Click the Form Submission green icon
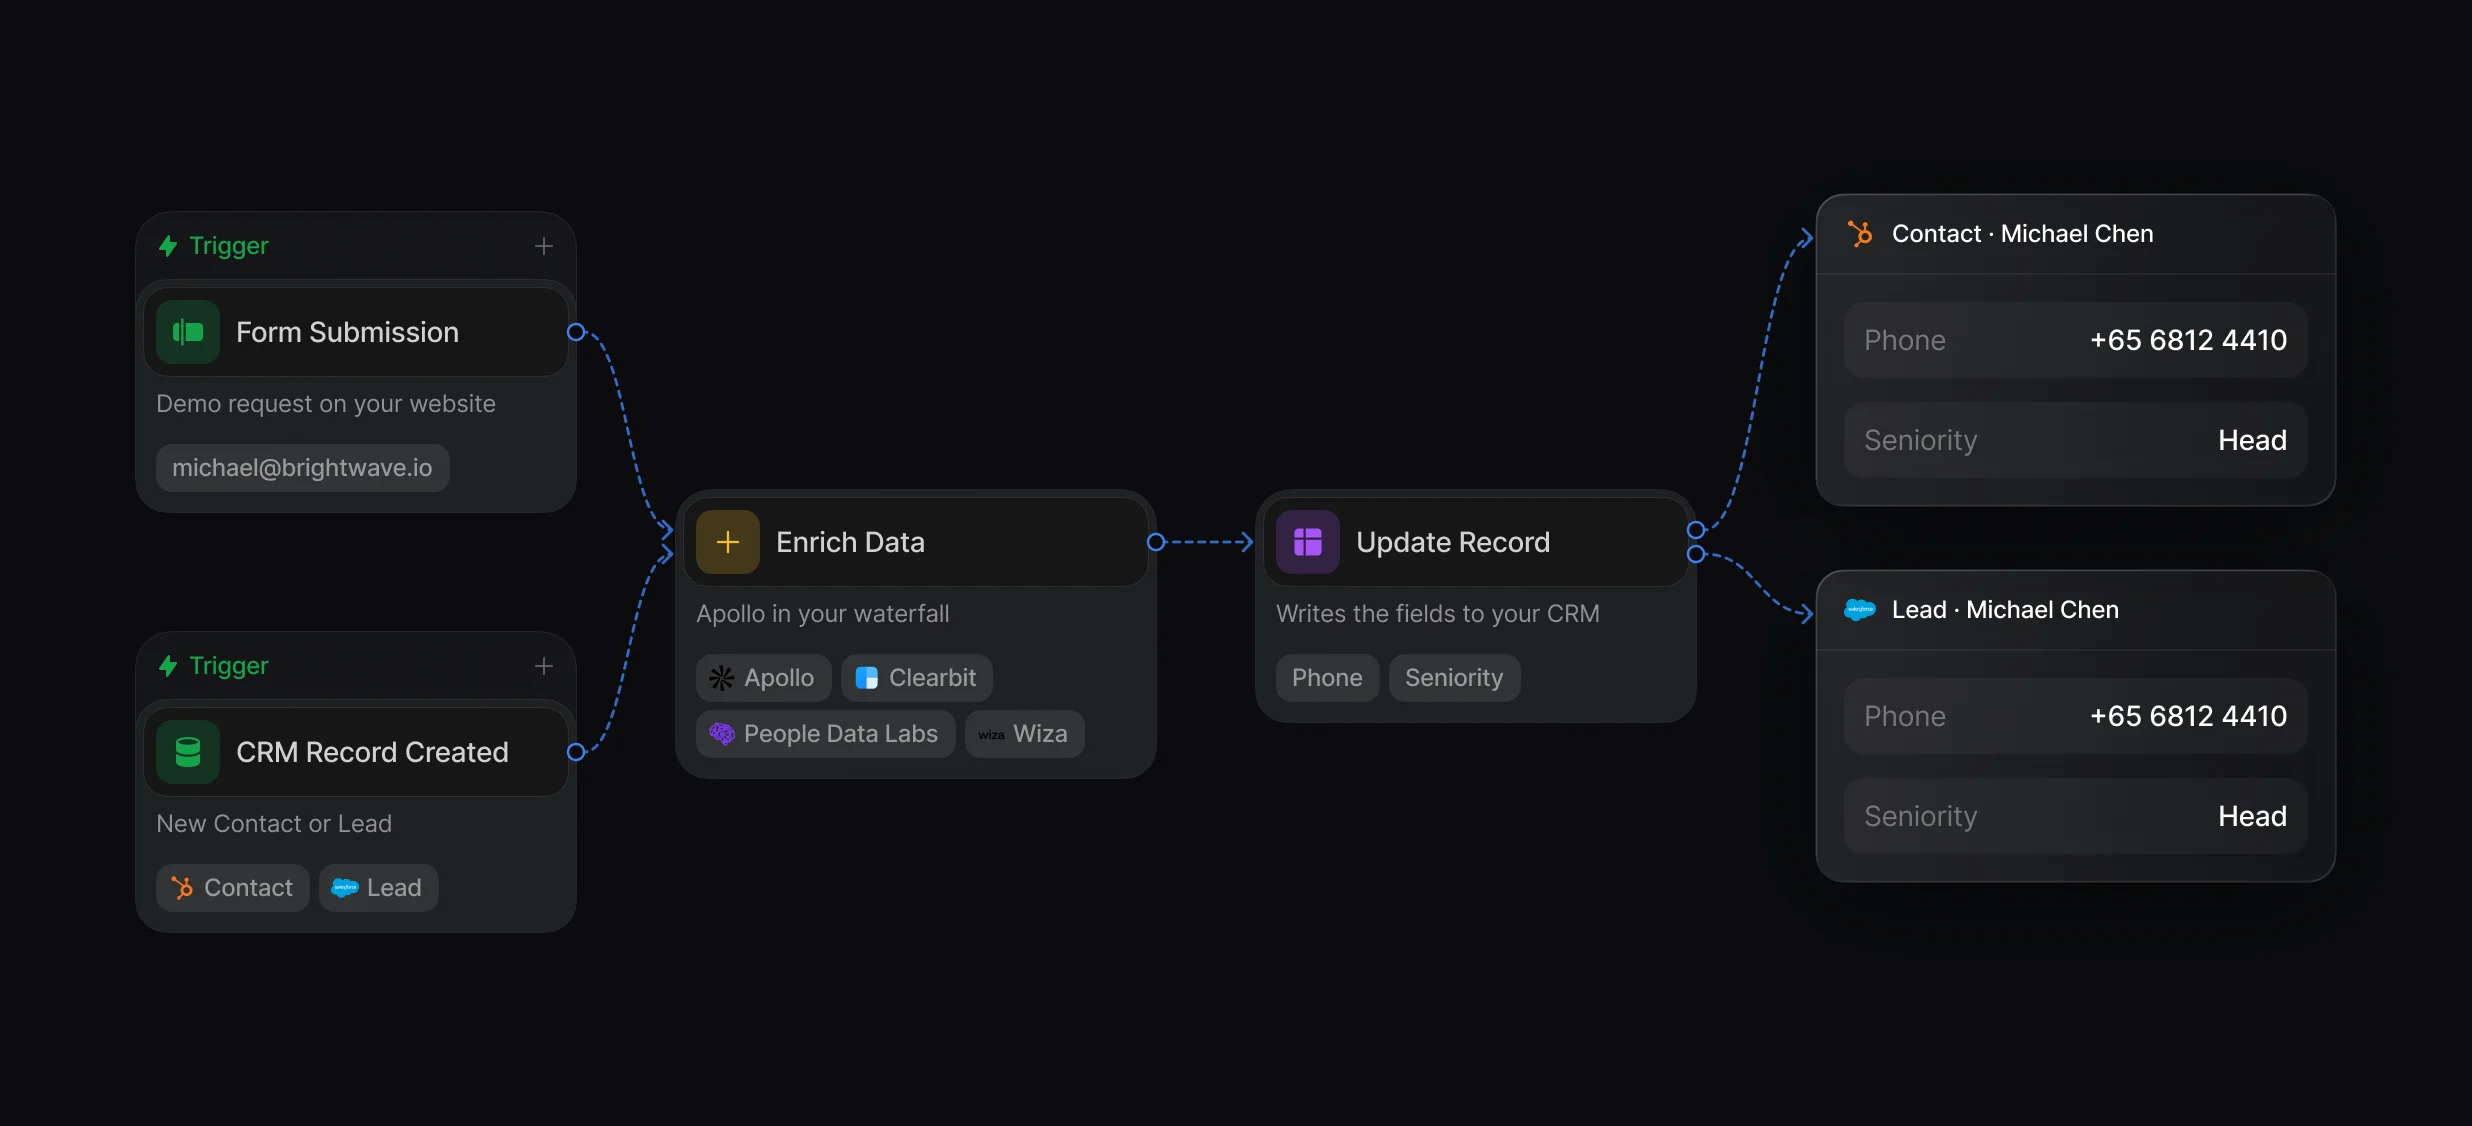The width and height of the screenshot is (2472, 1126). pyautogui.click(x=188, y=332)
